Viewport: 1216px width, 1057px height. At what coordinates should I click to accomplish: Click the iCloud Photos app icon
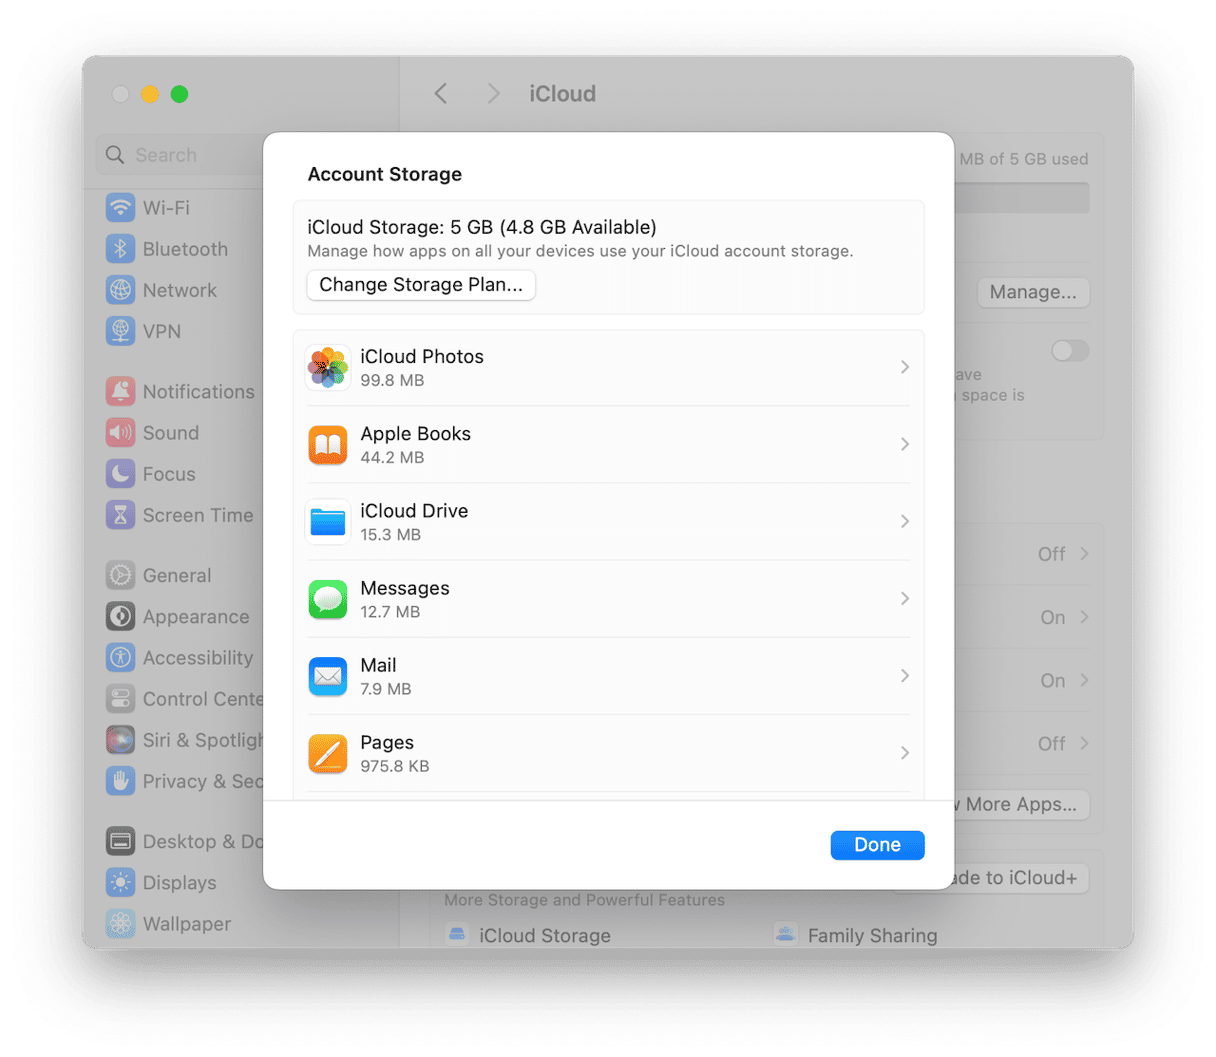click(328, 367)
